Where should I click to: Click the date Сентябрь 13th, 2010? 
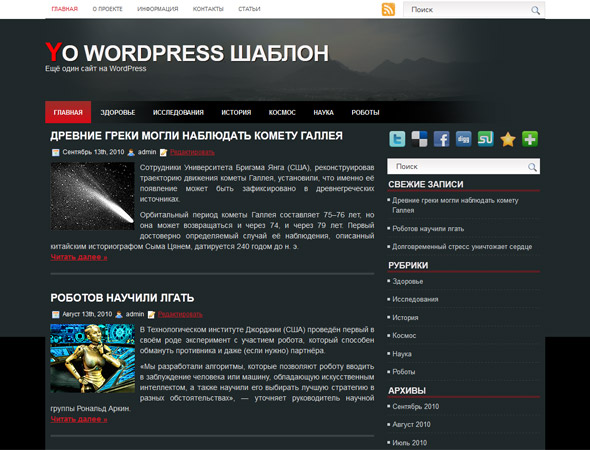click(93, 152)
